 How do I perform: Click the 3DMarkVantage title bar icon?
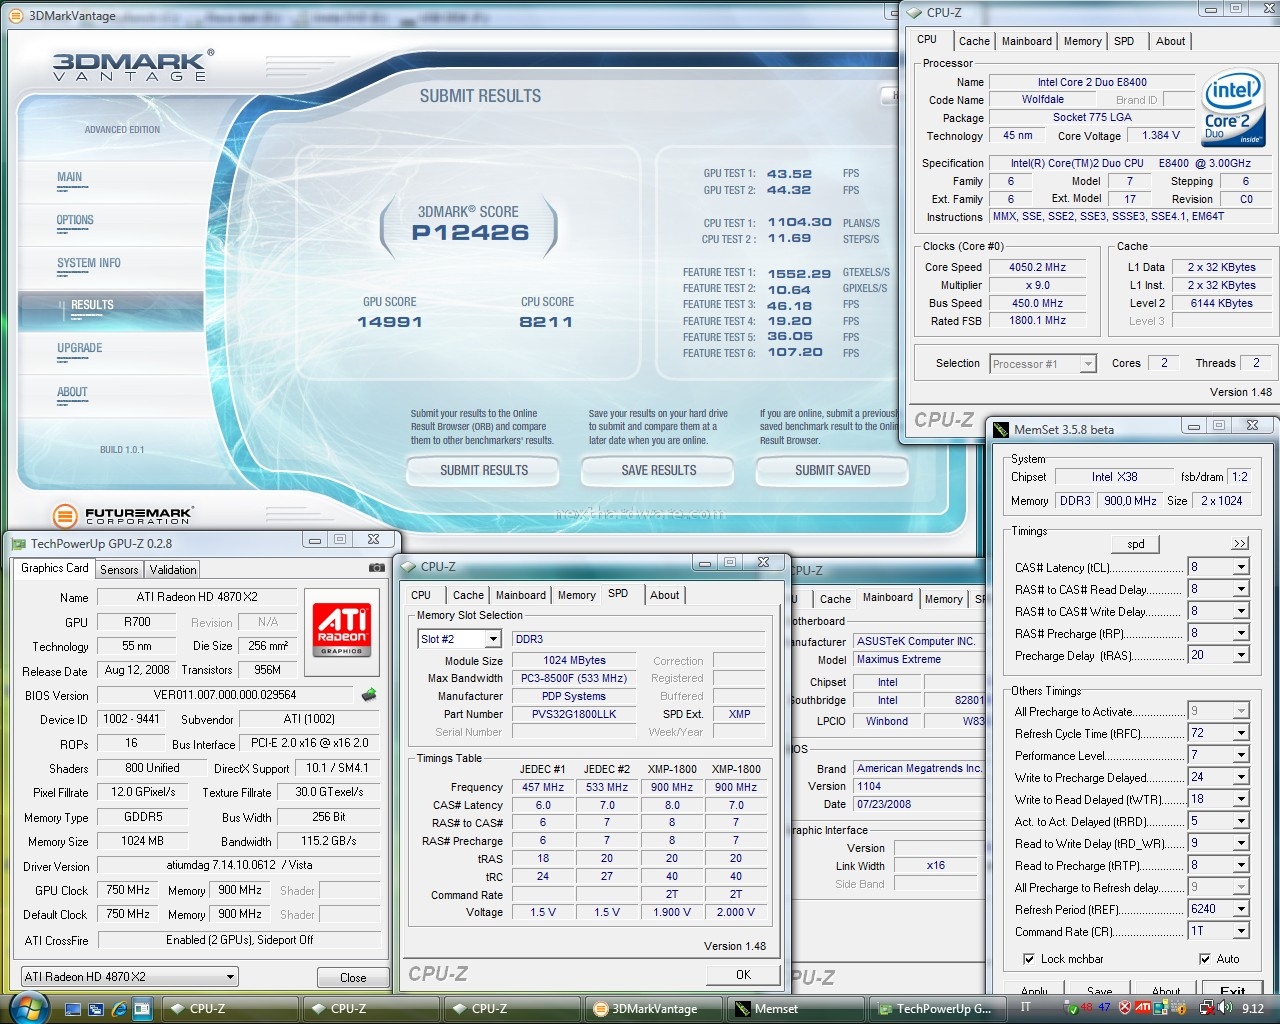[x=16, y=16]
